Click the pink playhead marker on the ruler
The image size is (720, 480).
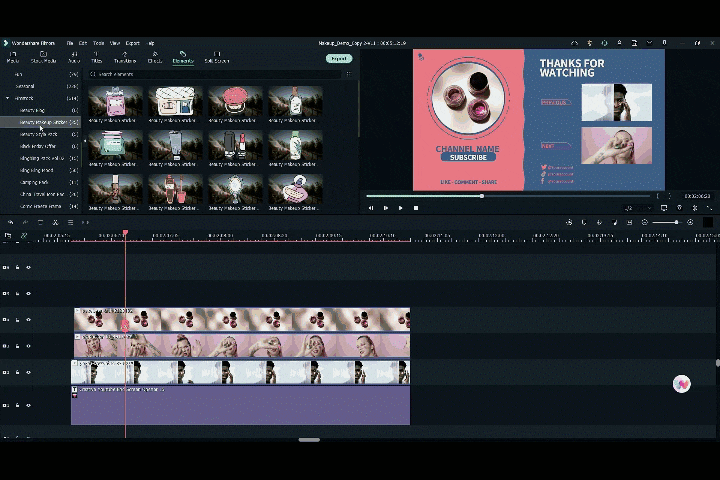[x=125, y=233]
